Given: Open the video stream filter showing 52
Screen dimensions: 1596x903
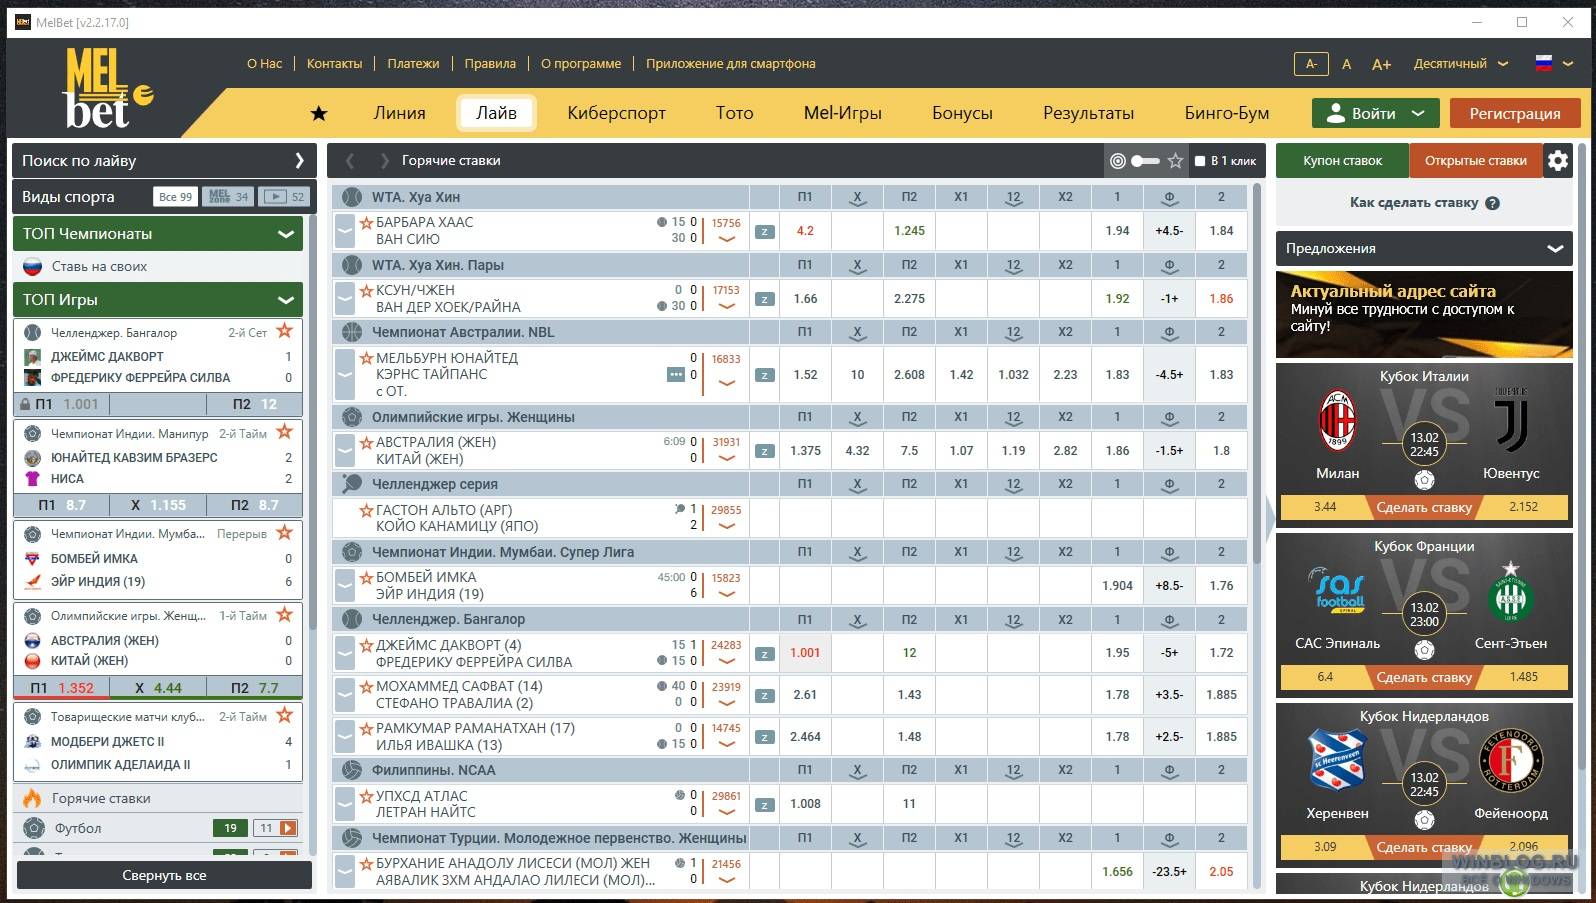Looking at the screenshot, I should 284,197.
